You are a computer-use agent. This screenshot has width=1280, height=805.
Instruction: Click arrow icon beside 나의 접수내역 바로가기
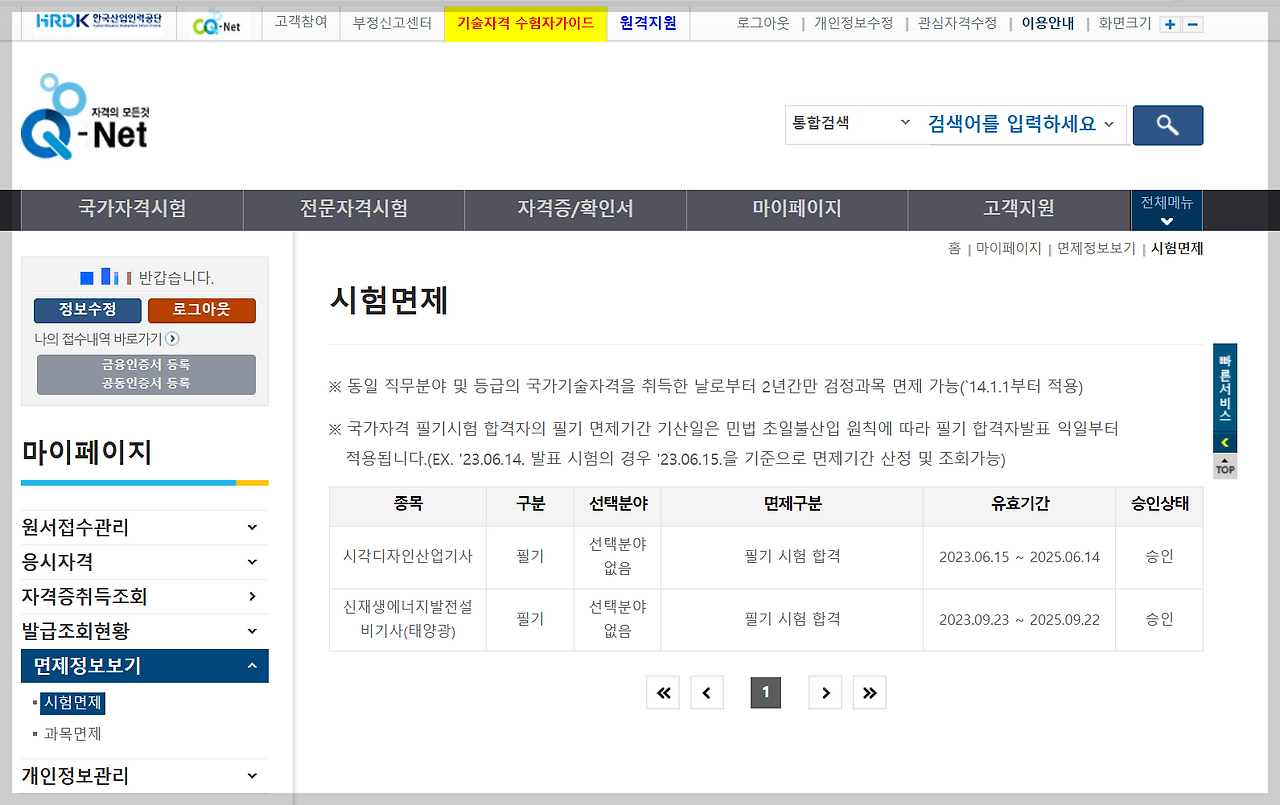pos(172,339)
